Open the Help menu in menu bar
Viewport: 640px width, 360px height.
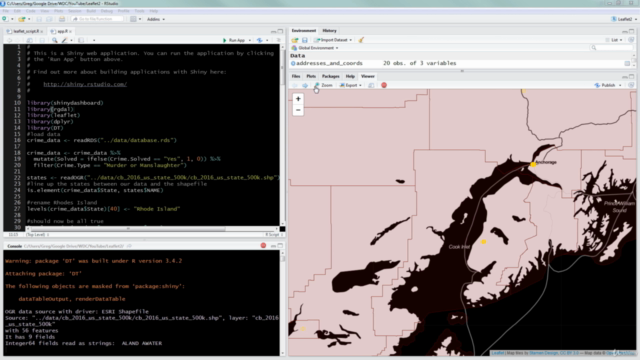coord(153,11)
